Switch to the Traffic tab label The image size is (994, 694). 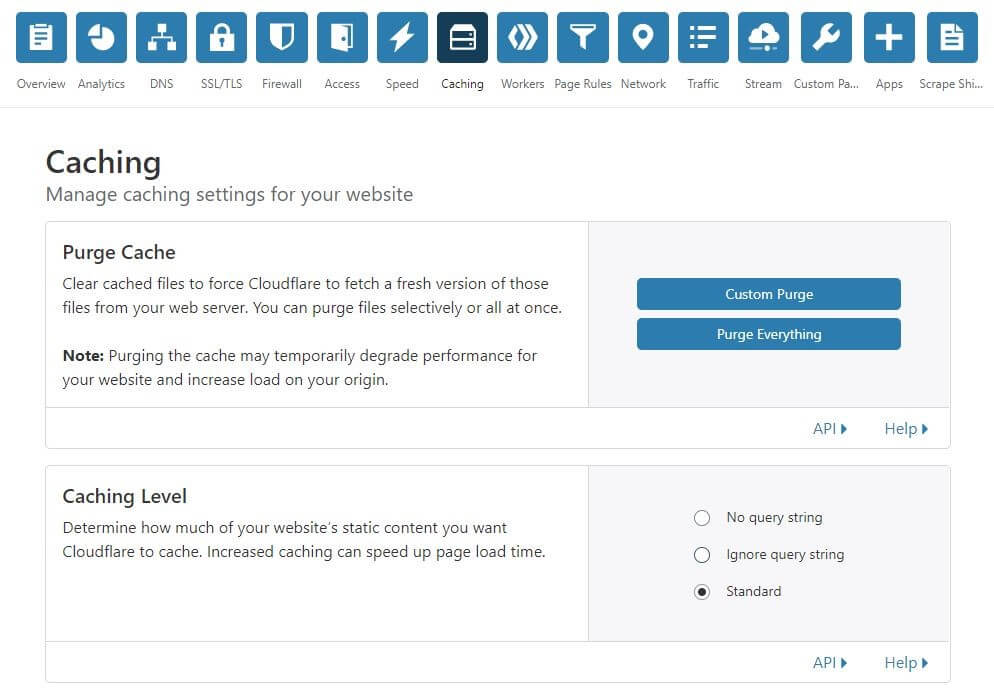click(x=703, y=84)
